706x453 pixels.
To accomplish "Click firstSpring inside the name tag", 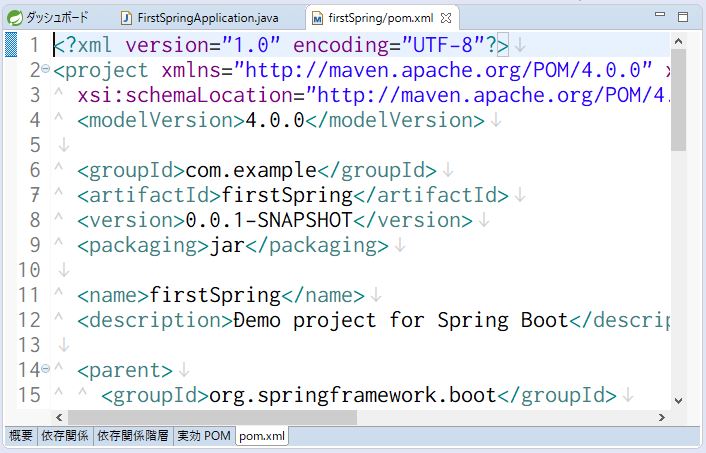I will [x=215, y=295].
